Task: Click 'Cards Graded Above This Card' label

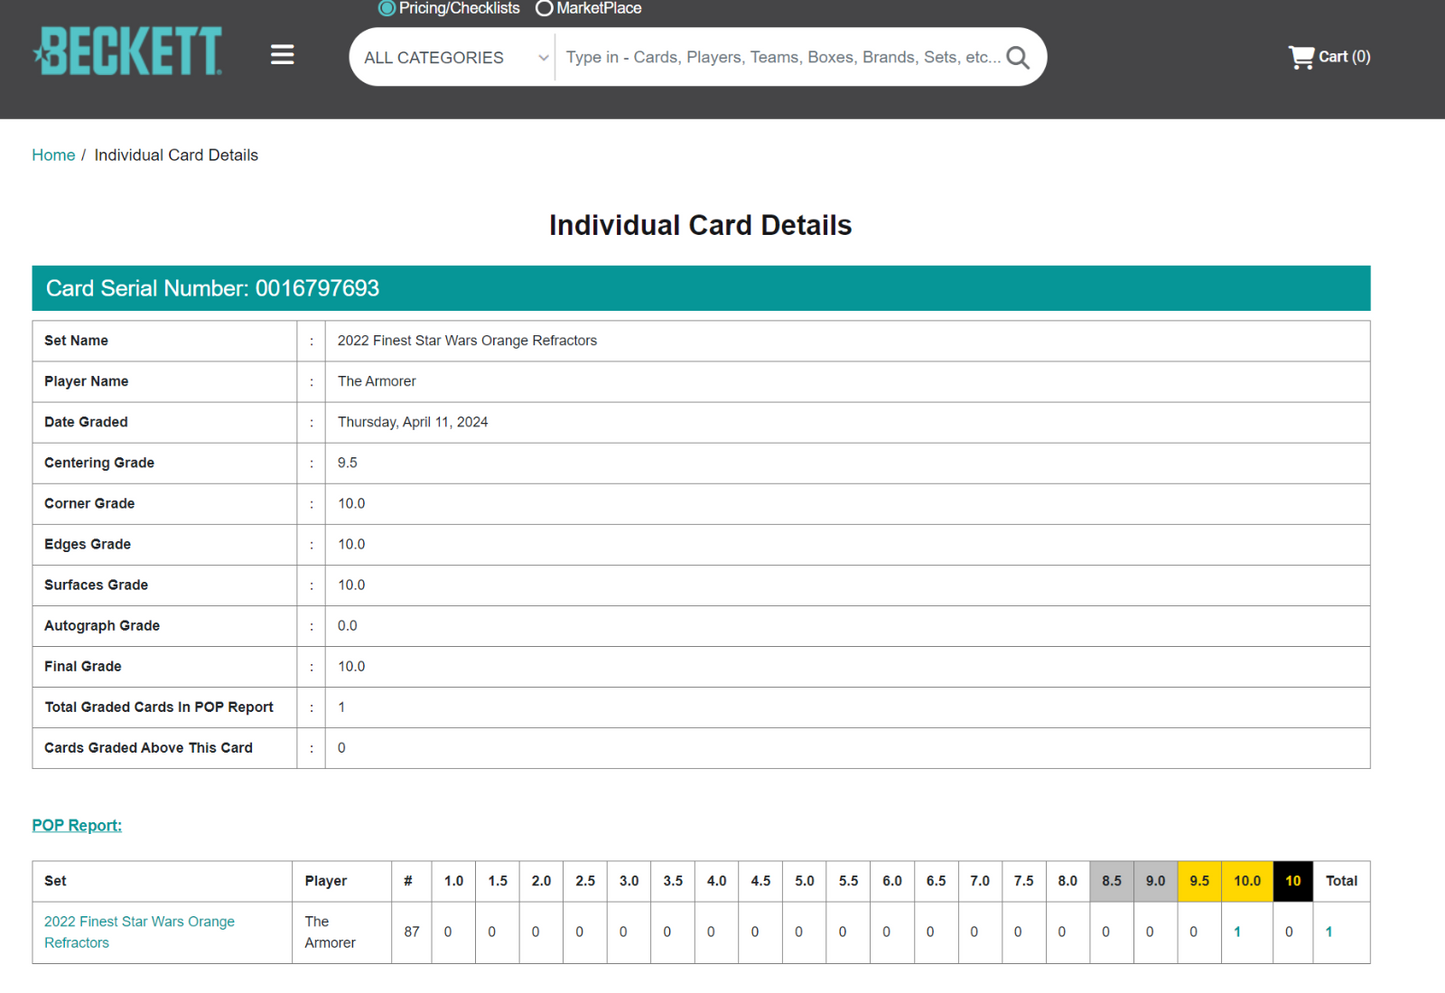Action: 148,748
